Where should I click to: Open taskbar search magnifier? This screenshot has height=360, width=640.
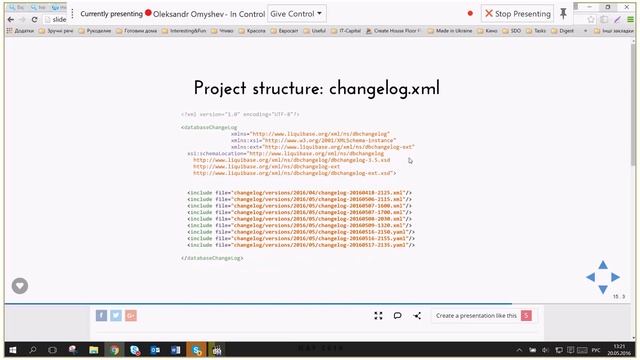(32, 350)
